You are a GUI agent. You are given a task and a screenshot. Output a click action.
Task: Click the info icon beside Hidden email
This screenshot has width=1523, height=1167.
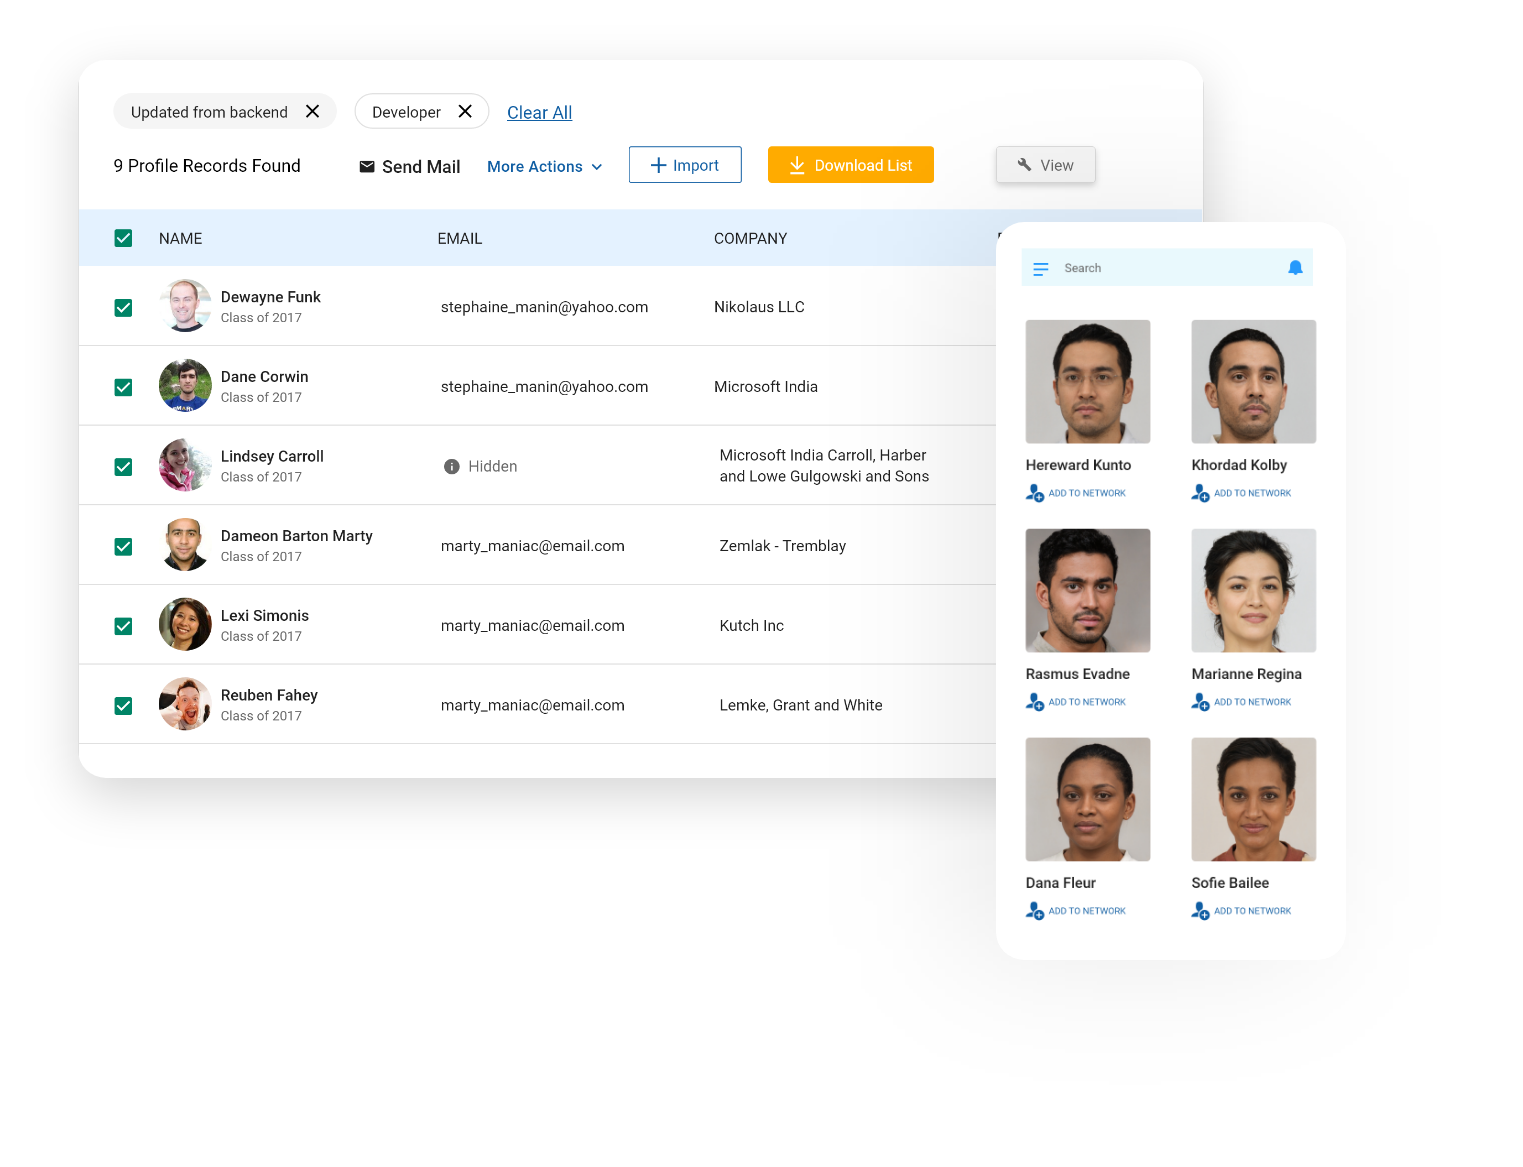pos(452,467)
